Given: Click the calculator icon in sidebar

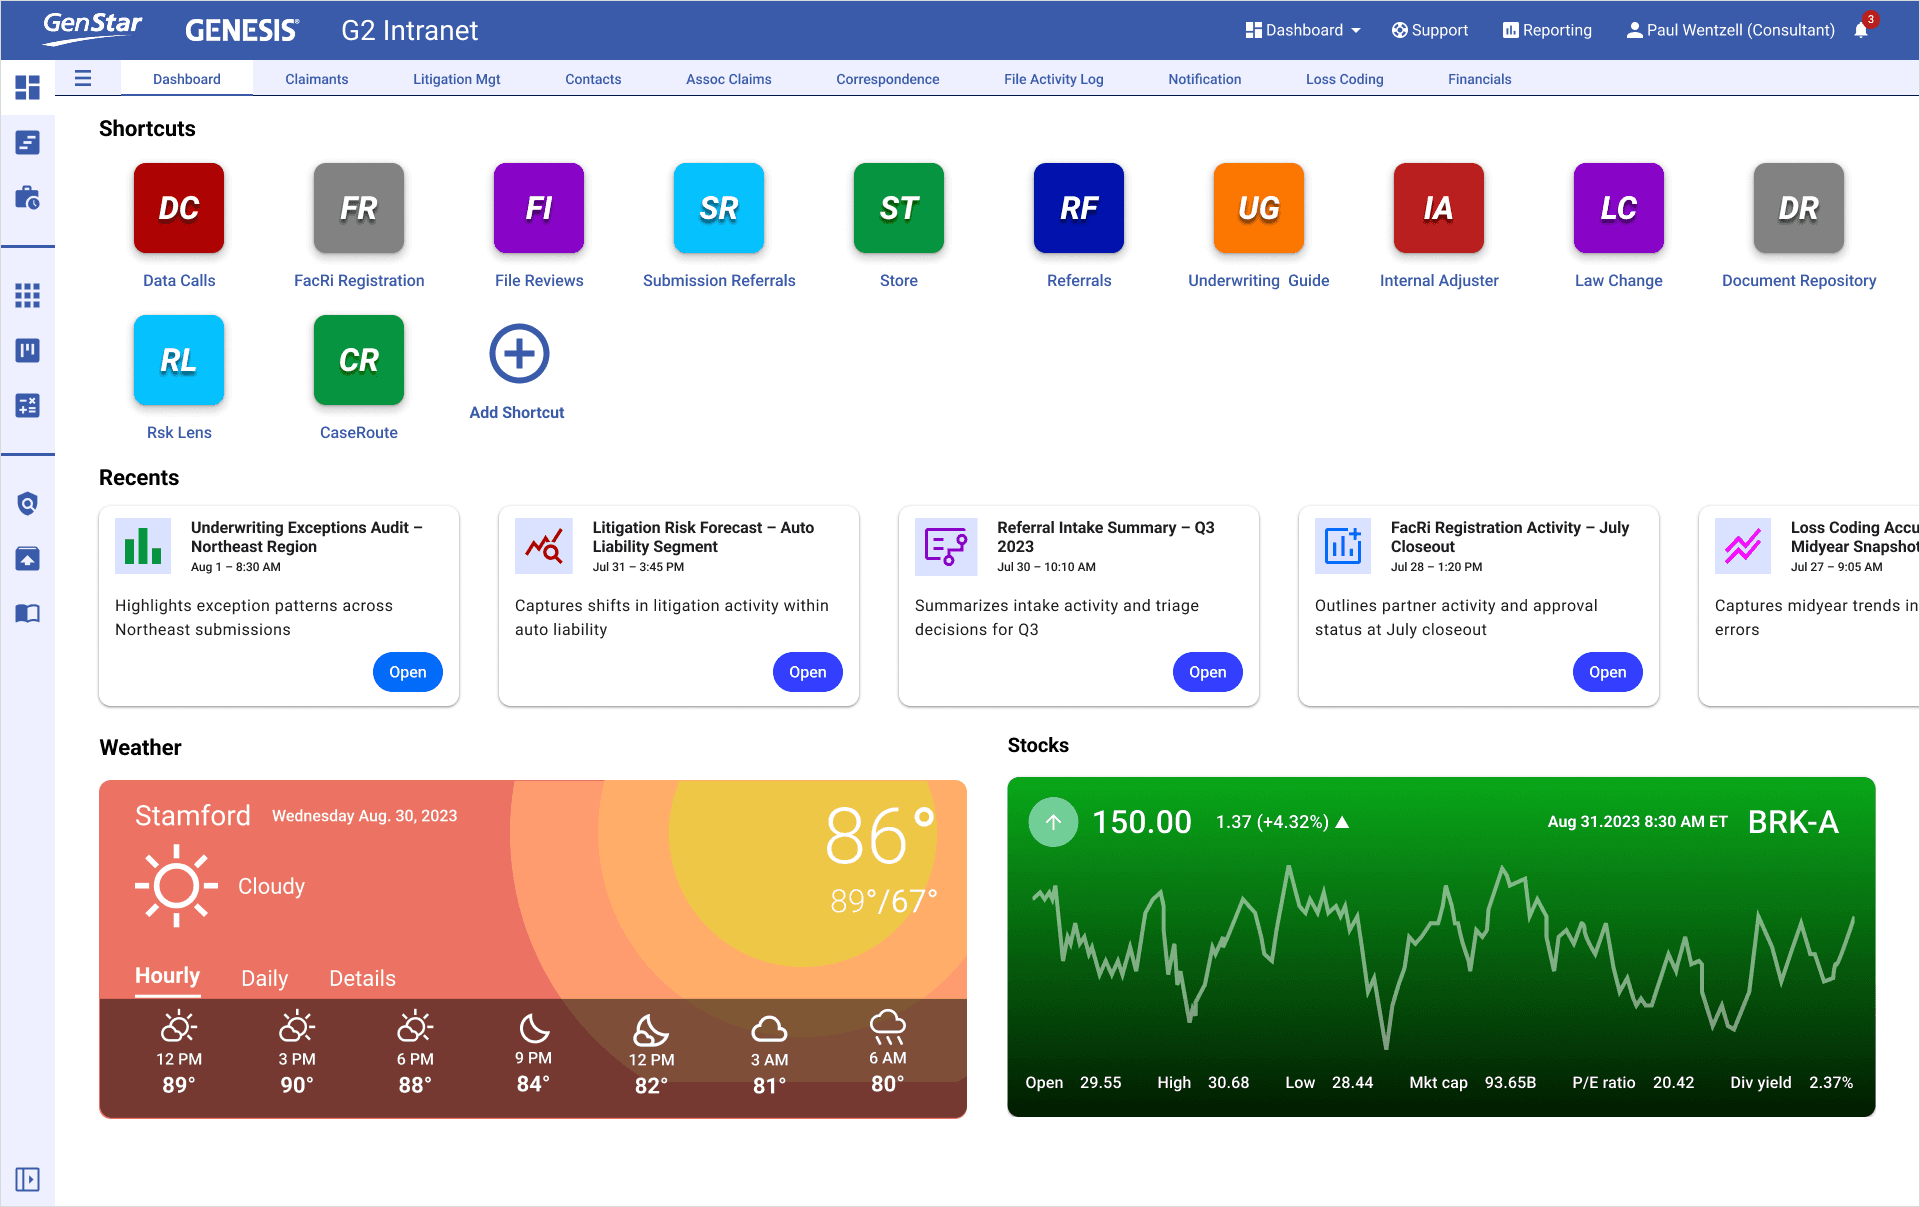Looking at the screenshot, I should click(27, 406).
